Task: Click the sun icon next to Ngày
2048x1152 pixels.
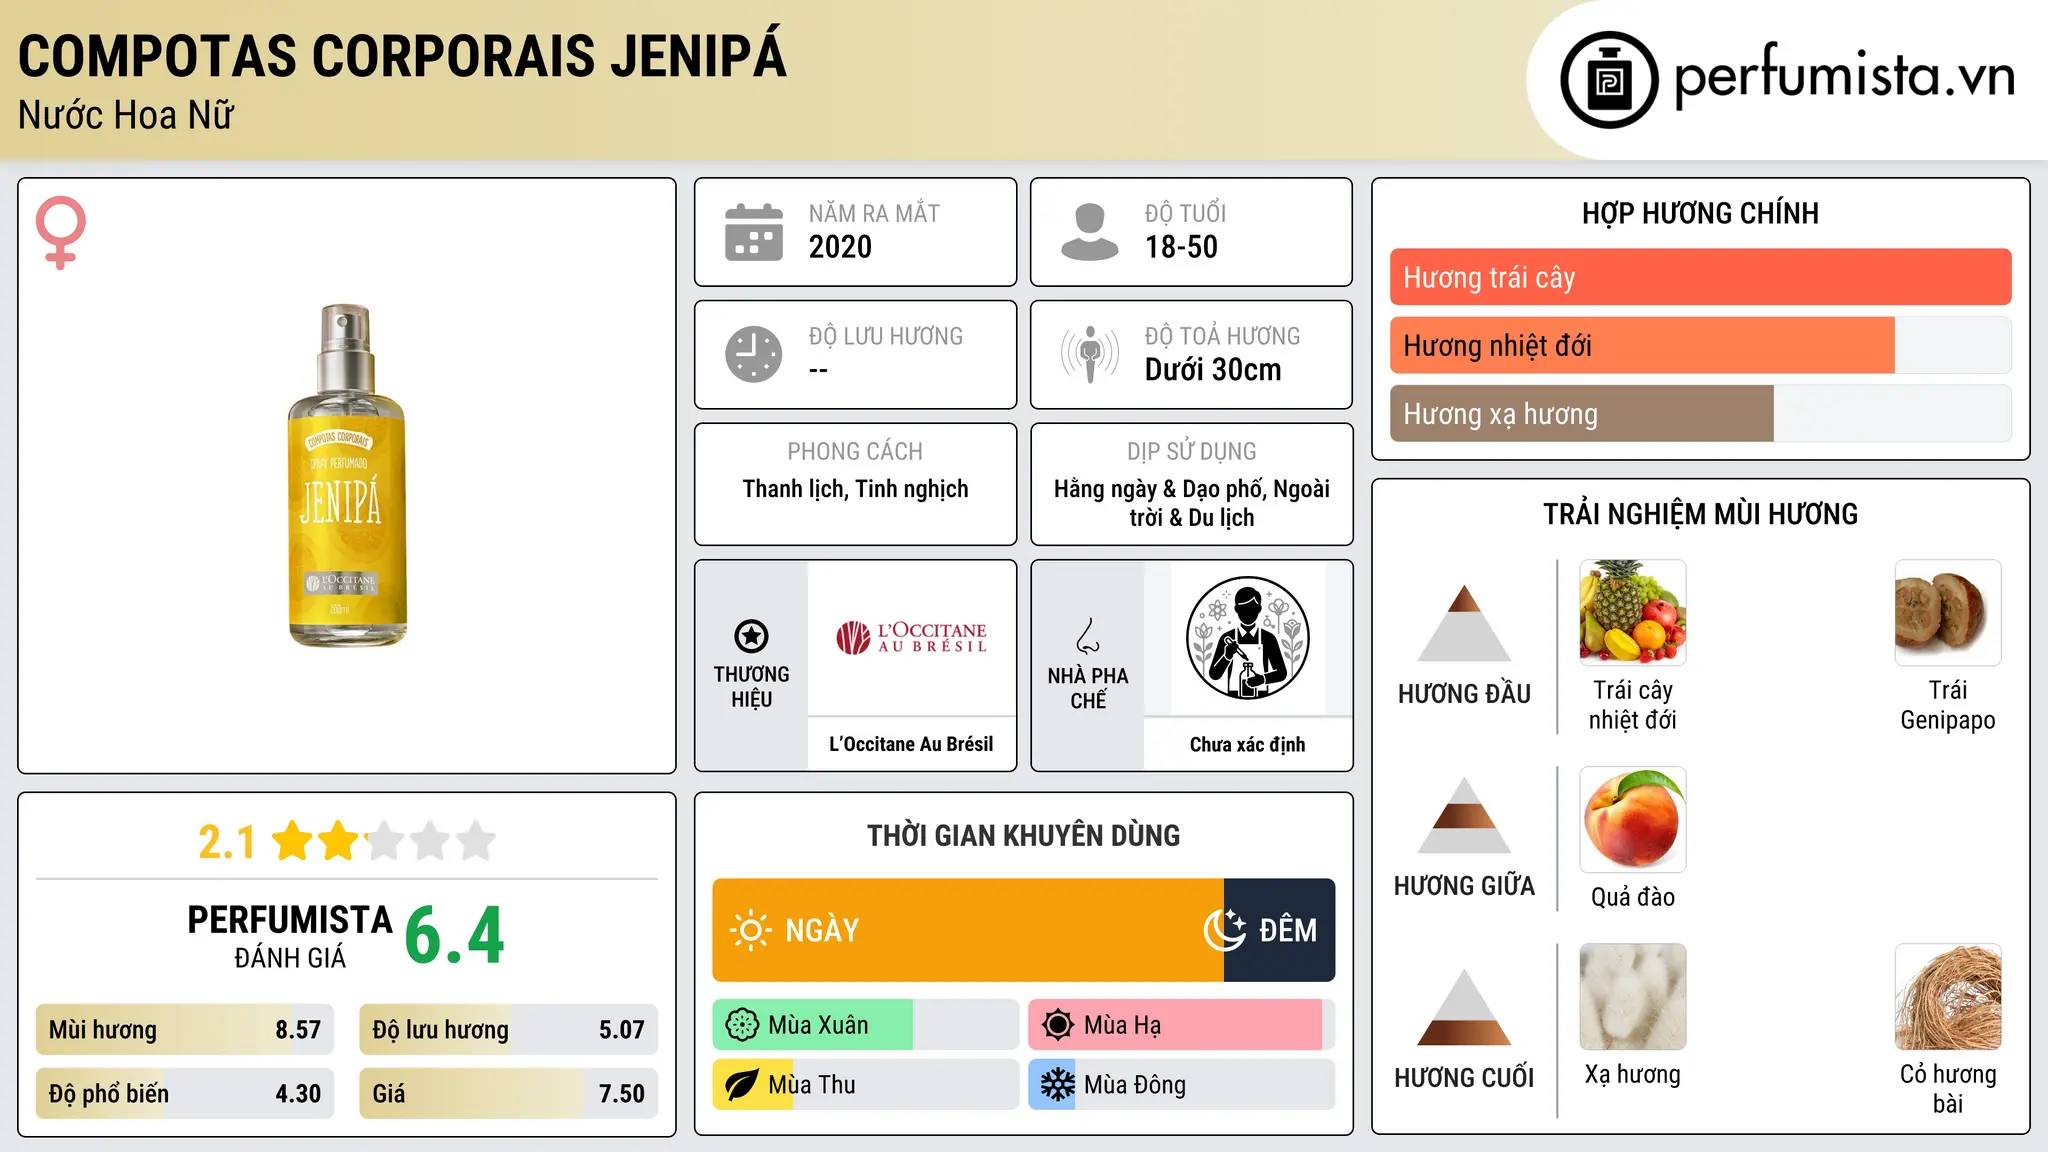Action: [x=750, y=930]
